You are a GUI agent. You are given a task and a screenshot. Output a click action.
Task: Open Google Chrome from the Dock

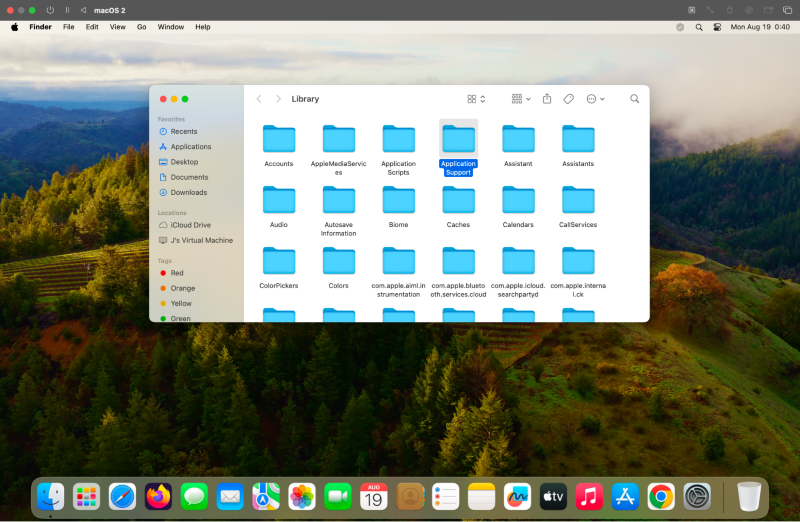click(661, 496)
